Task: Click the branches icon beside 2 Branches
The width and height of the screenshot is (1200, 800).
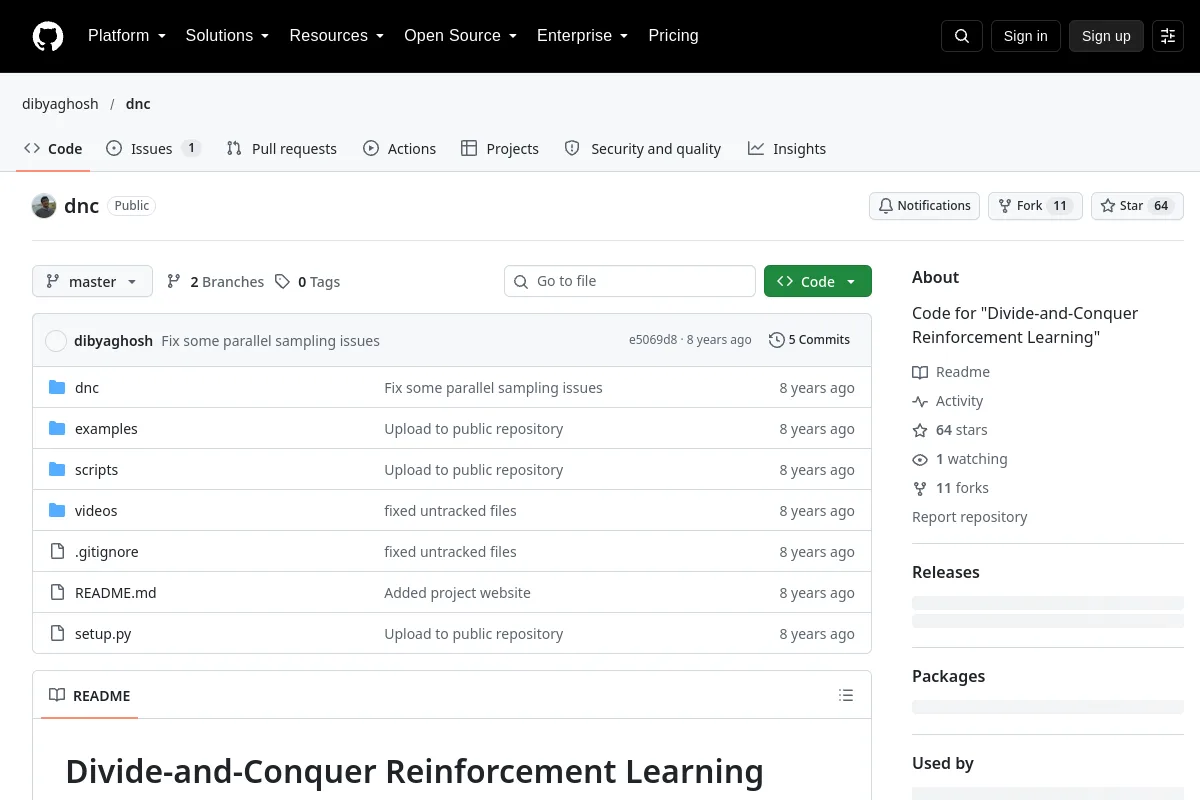Action: (174, 282)
